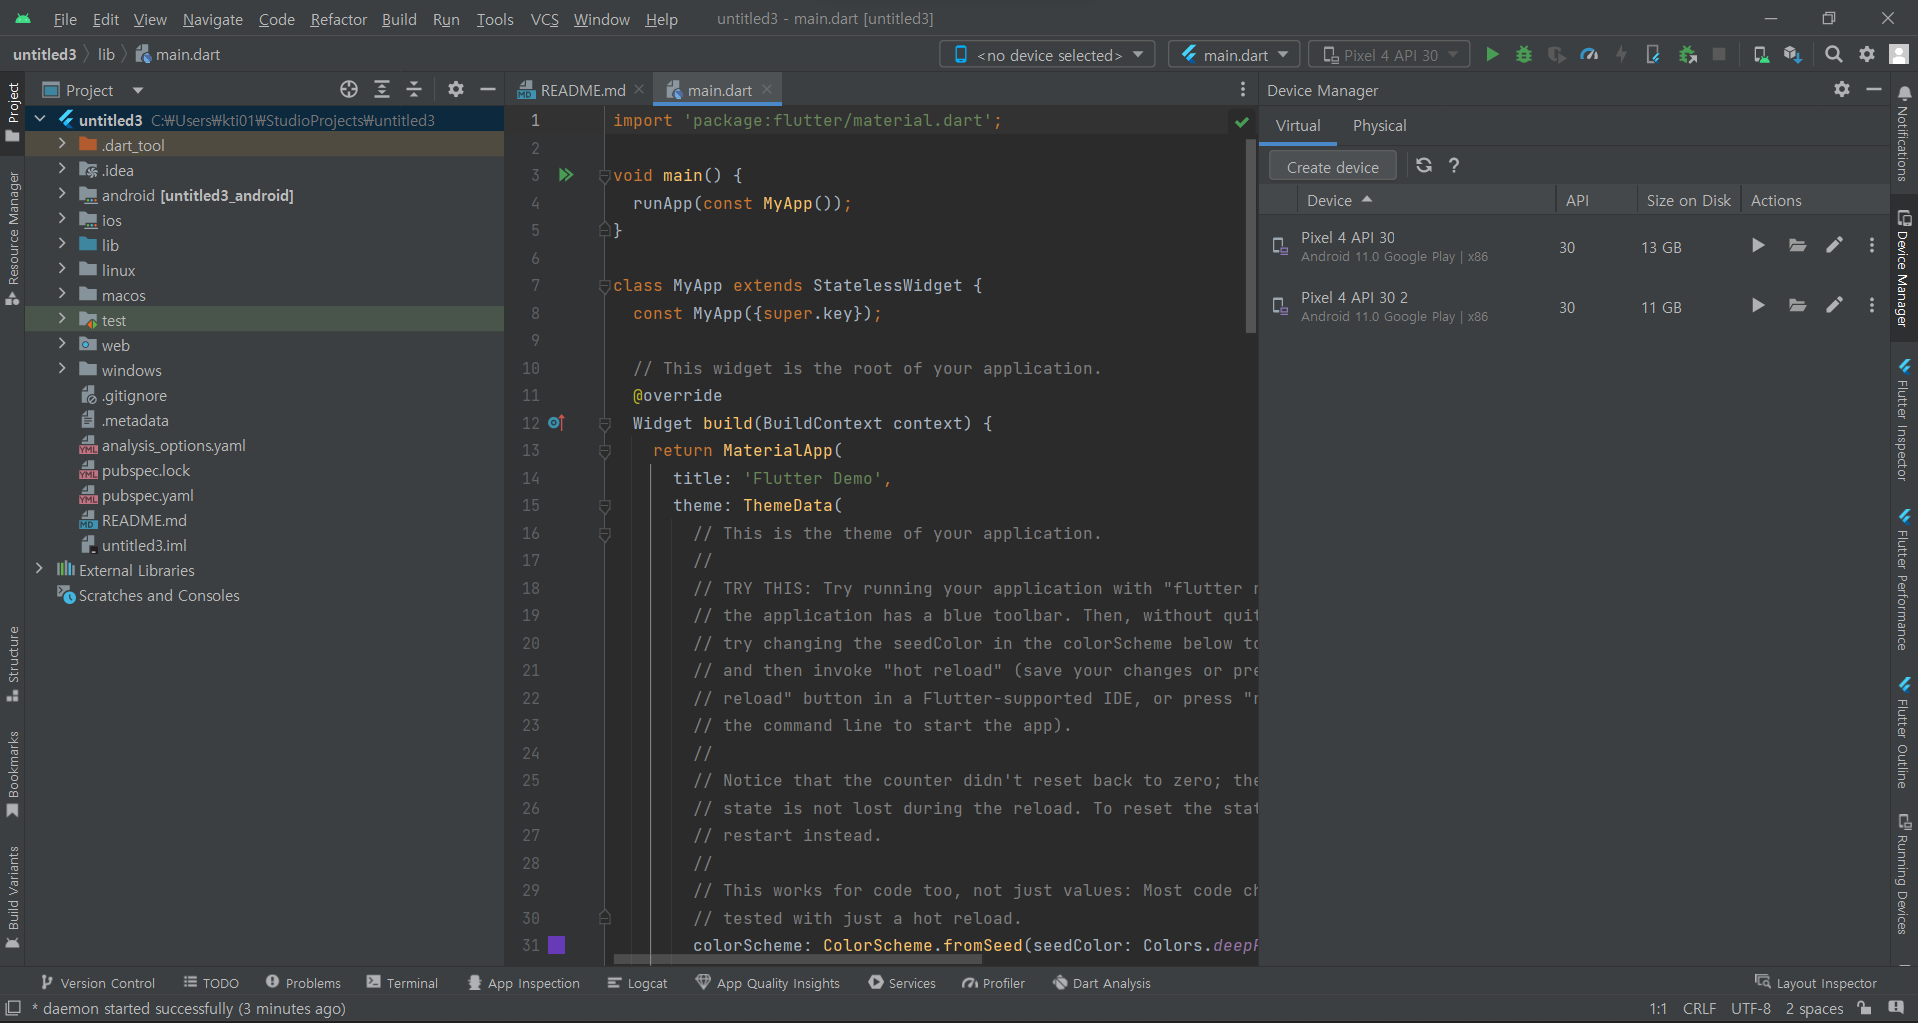Image resolution: width=1918 pixels, height=1023 pixels.
Task: Switch to README.md editor tab
Action: point(580,90)
